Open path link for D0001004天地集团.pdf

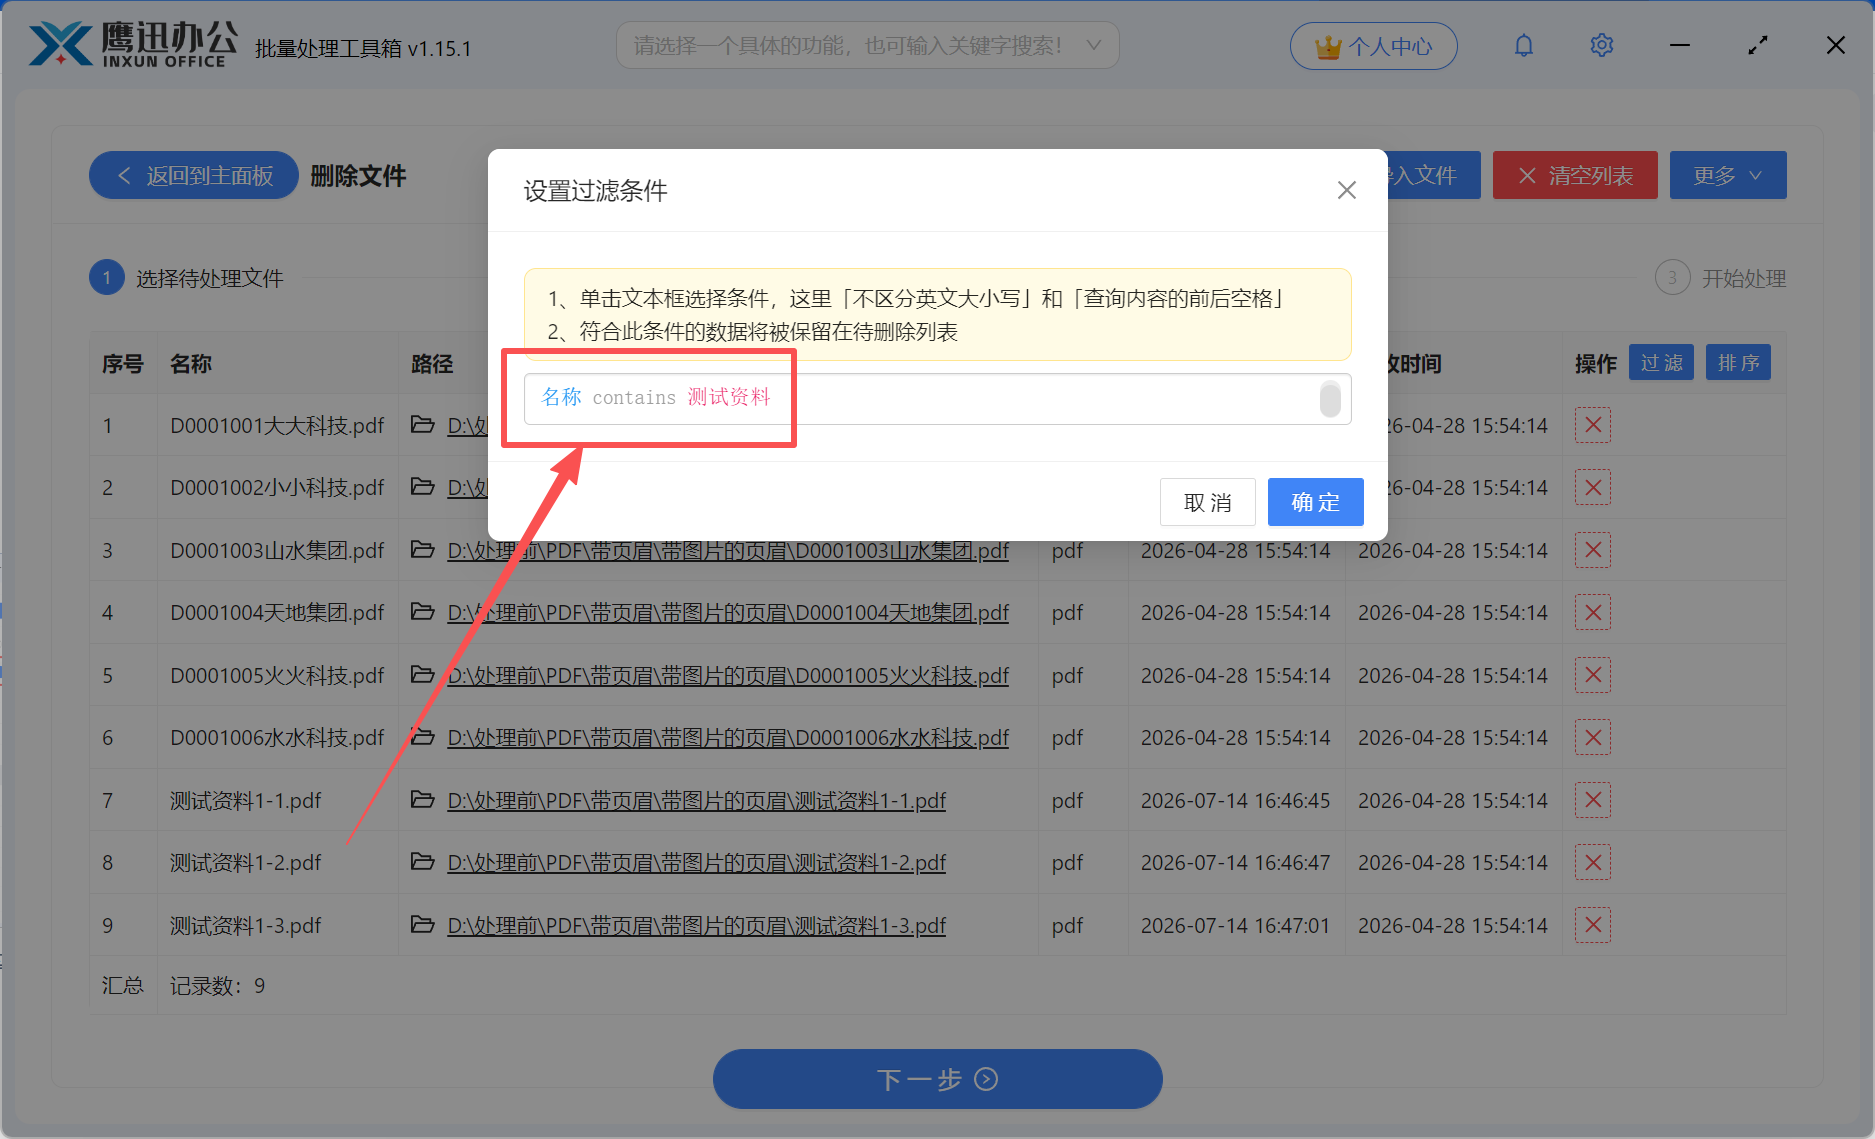point(728,613)
